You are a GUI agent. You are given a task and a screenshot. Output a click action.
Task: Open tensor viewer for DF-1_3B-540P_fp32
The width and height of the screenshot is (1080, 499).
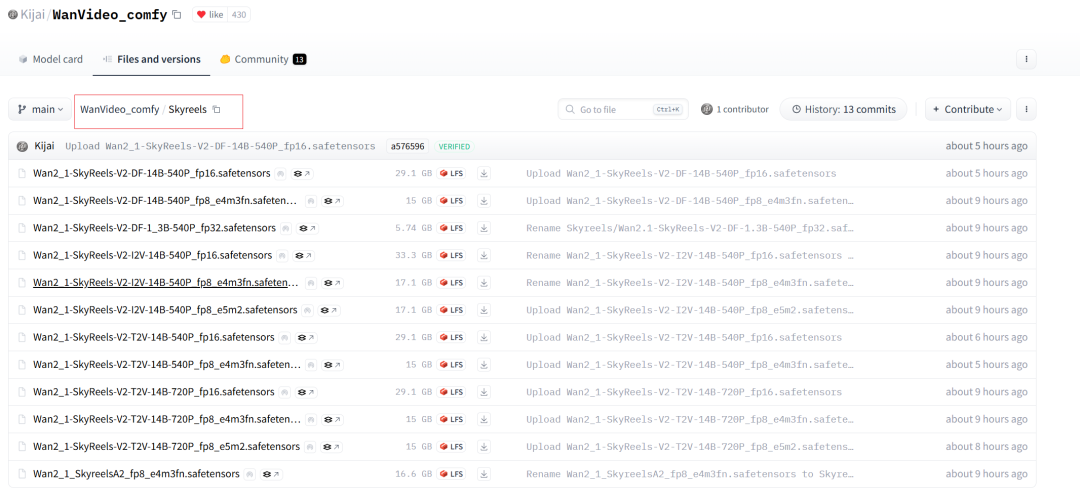(307, 228)
